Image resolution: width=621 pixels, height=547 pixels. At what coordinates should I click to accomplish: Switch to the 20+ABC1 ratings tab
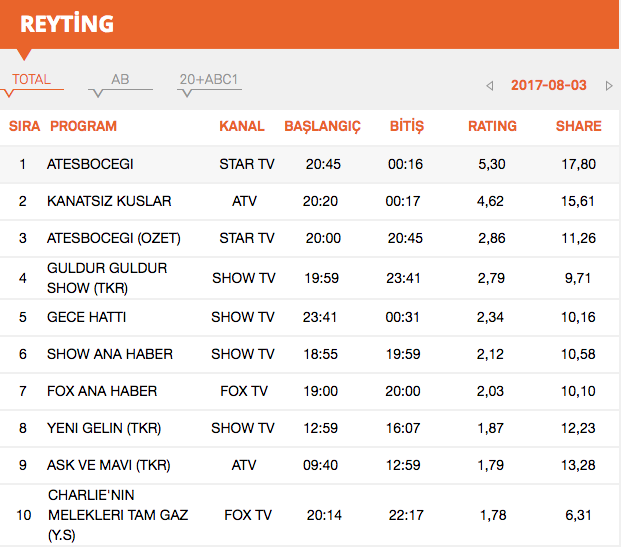click(x=209, y=80)
